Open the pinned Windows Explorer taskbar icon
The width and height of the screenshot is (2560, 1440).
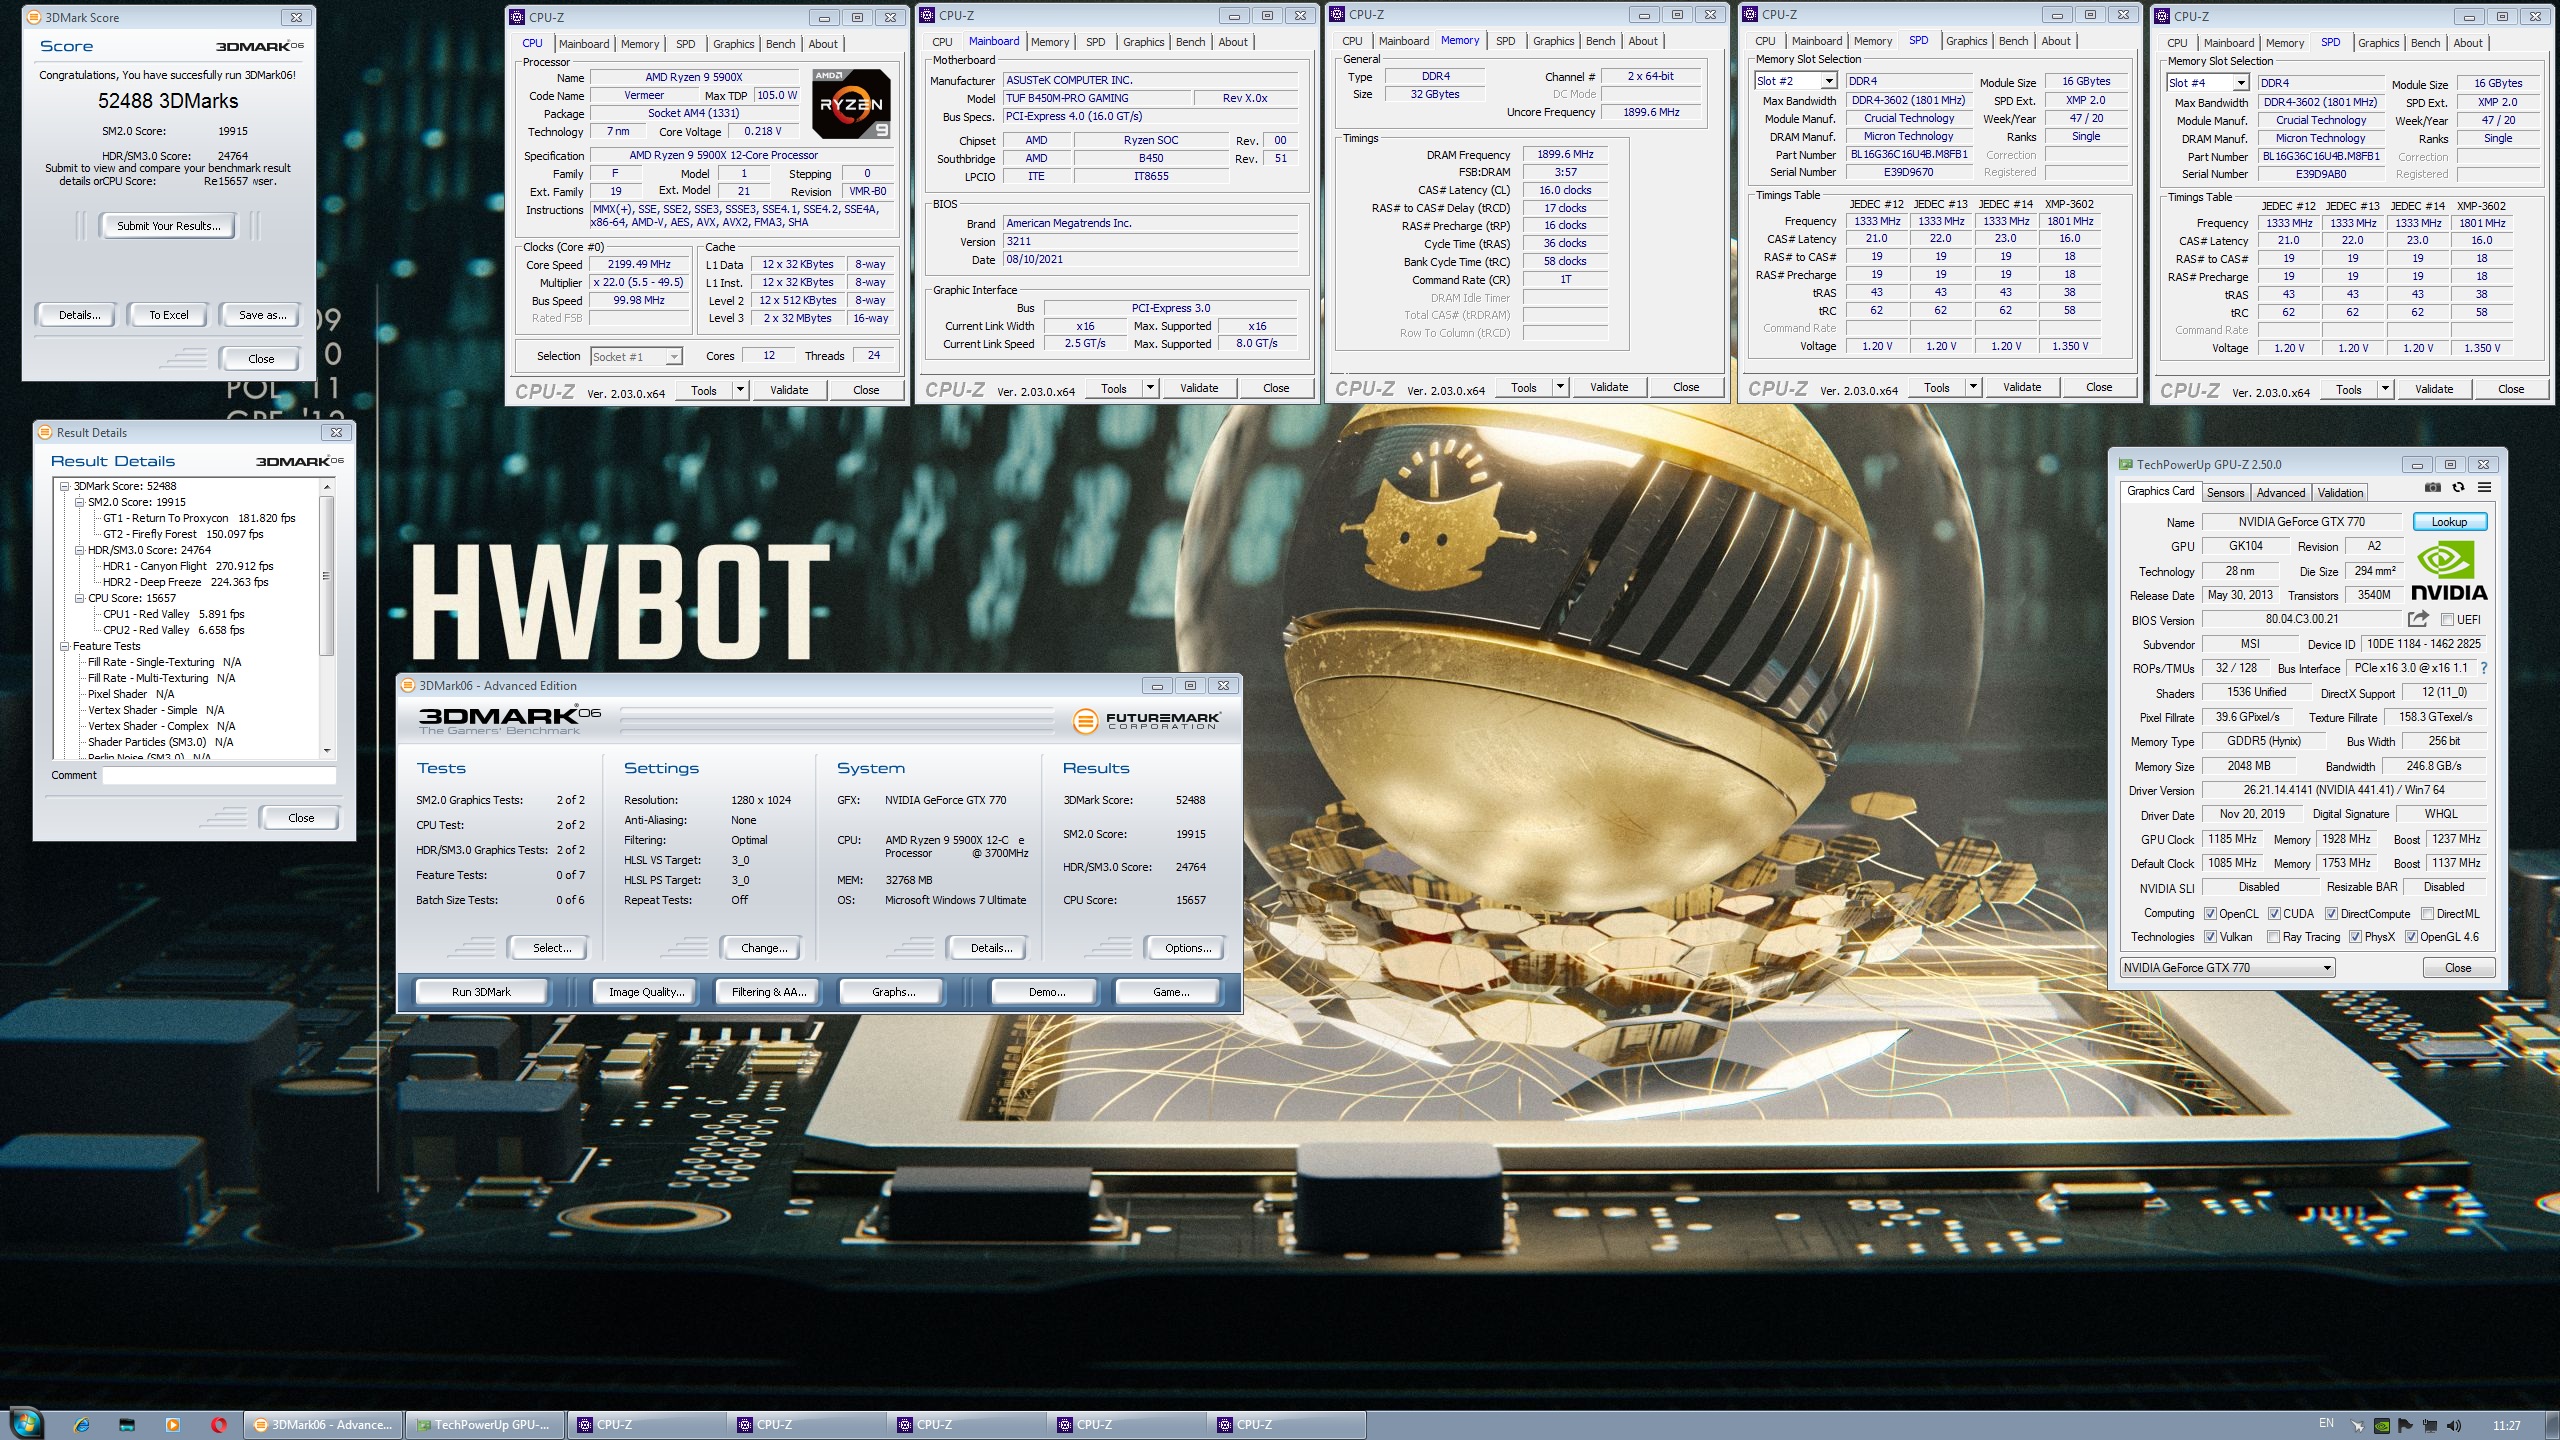tap(127, 1425)
